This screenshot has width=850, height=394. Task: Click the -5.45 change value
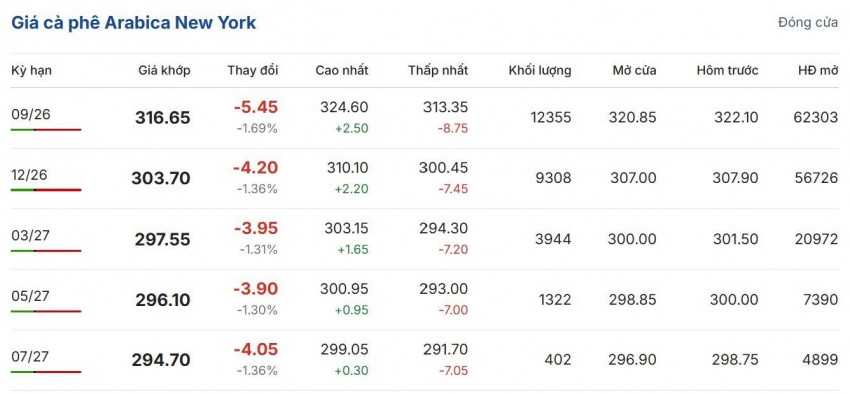point(256,107)
